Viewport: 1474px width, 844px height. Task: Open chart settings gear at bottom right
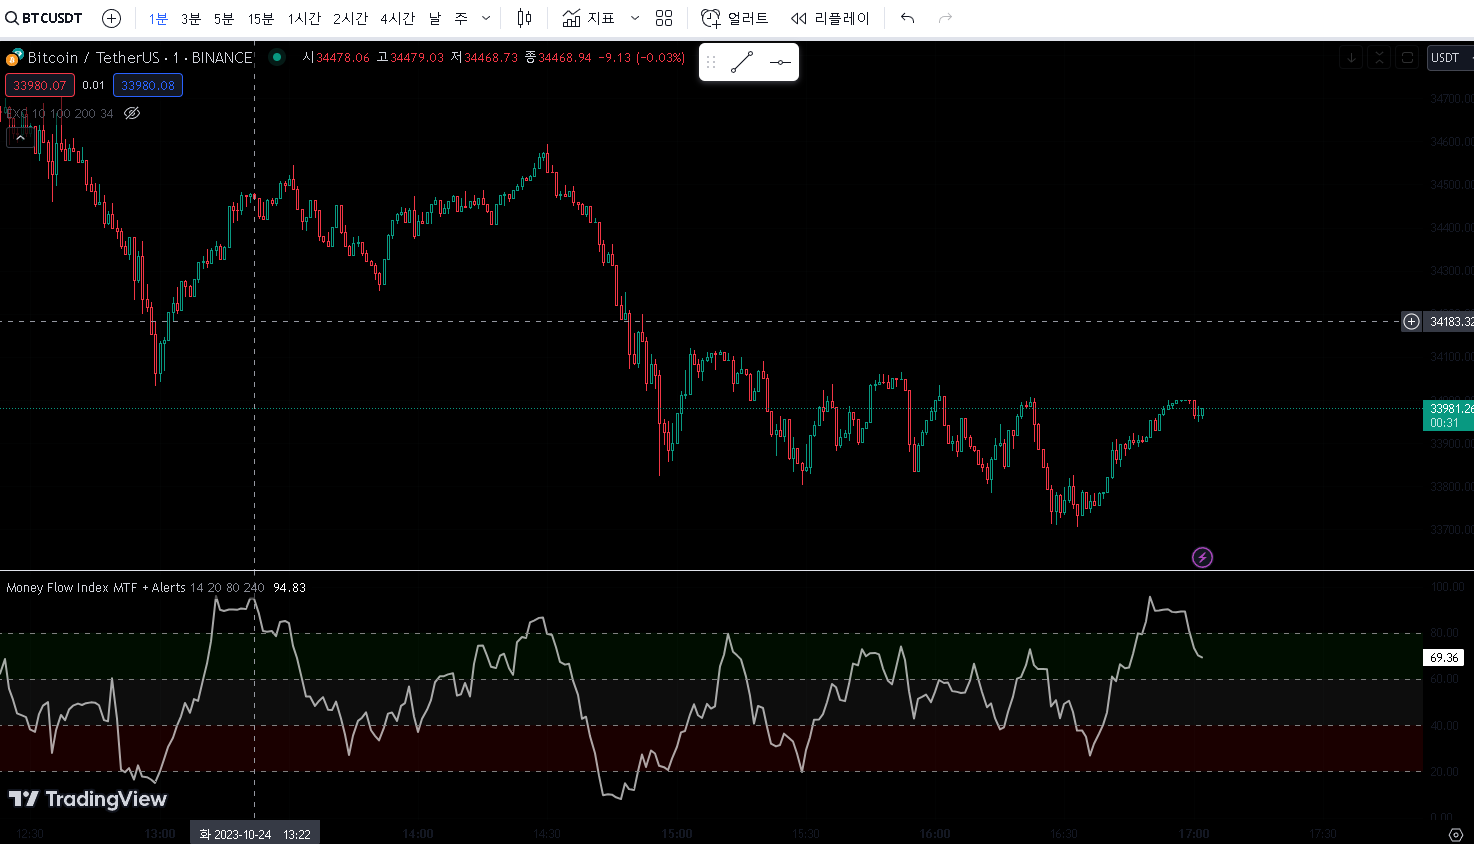pyautogui.click(x=1455, y=834)
